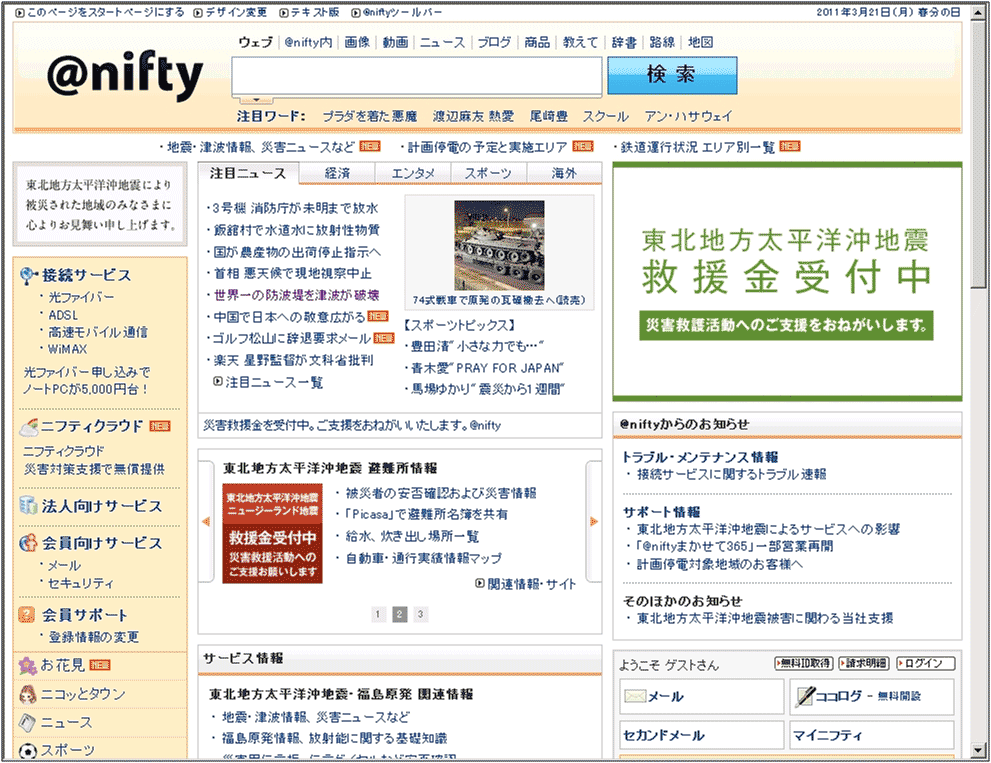The image size is (991, 763).
Task: Expand the dropdown arrow below search box
Action: pos(256,100)
